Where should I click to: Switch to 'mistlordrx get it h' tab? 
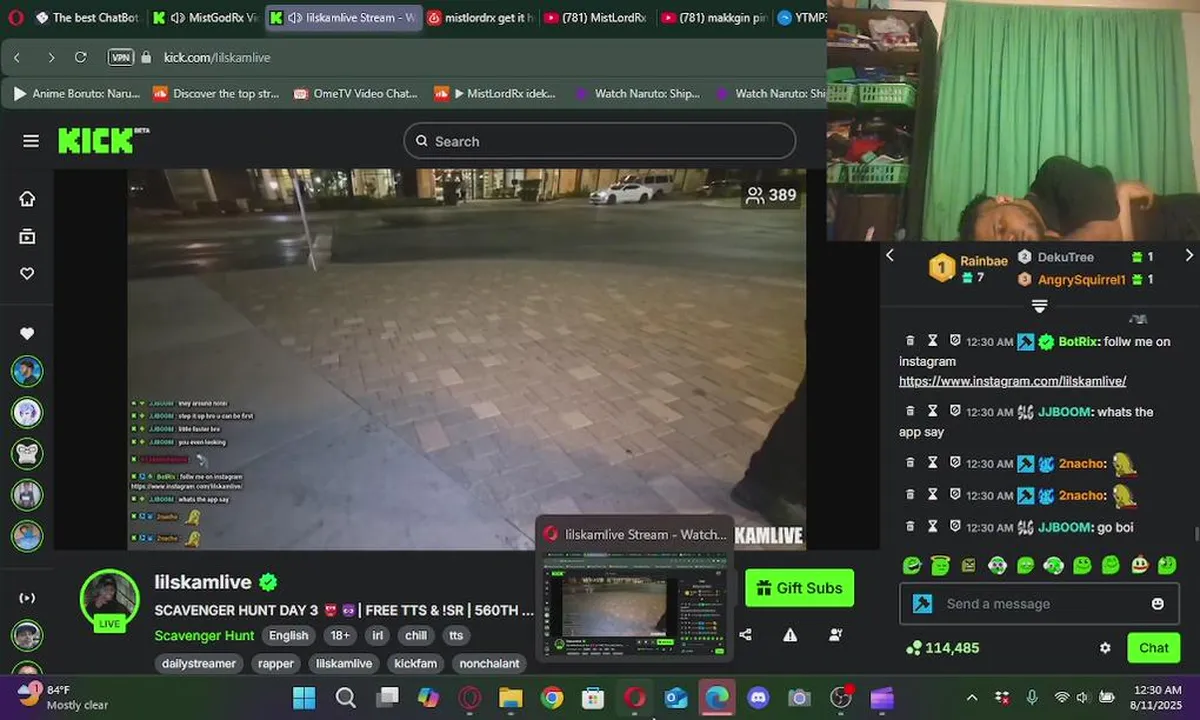tap(481, 18)
